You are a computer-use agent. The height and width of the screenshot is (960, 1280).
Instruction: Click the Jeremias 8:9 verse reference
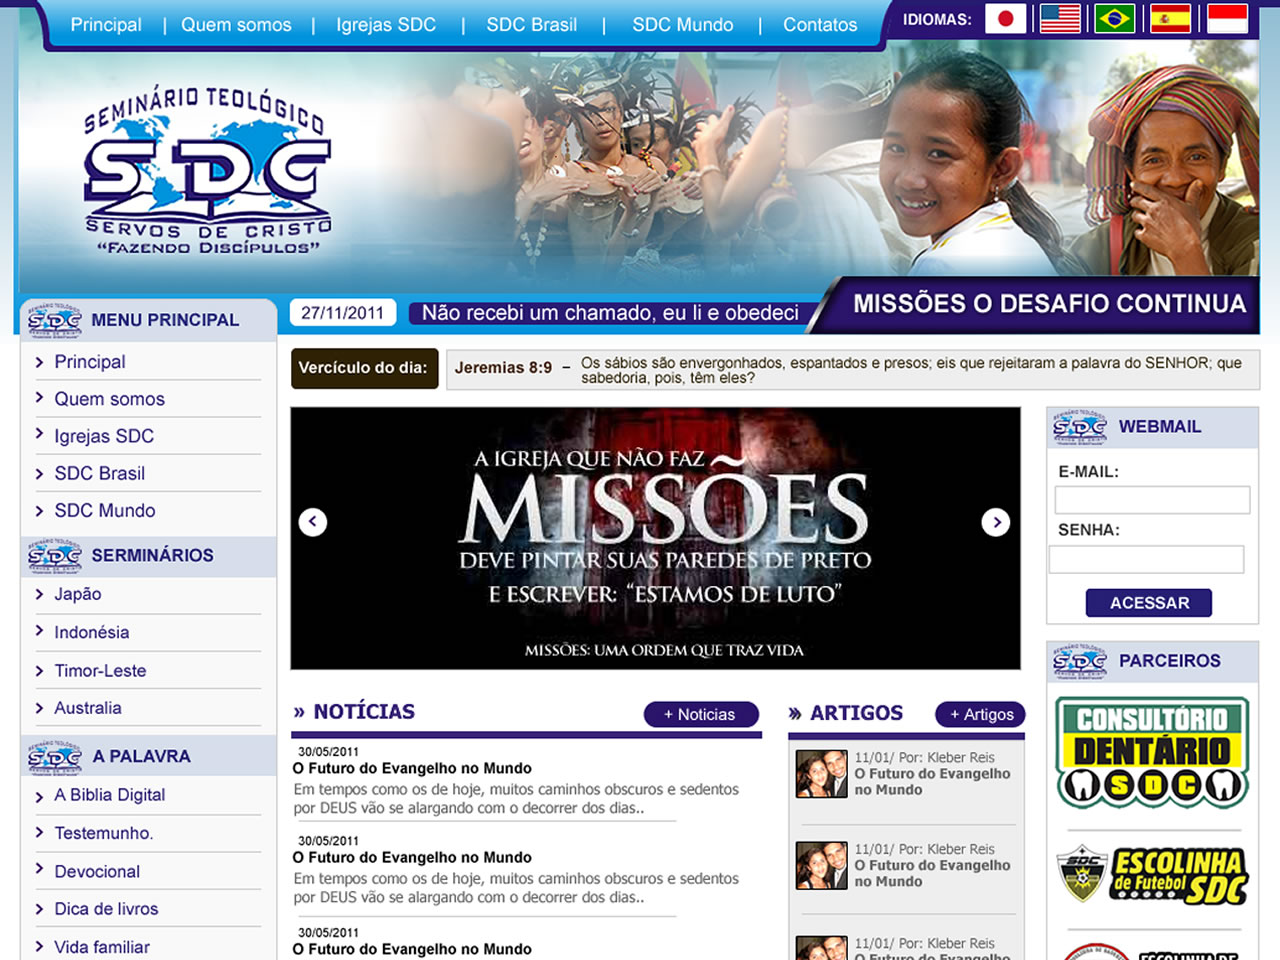pyautogui.click(x=503, y=368)
